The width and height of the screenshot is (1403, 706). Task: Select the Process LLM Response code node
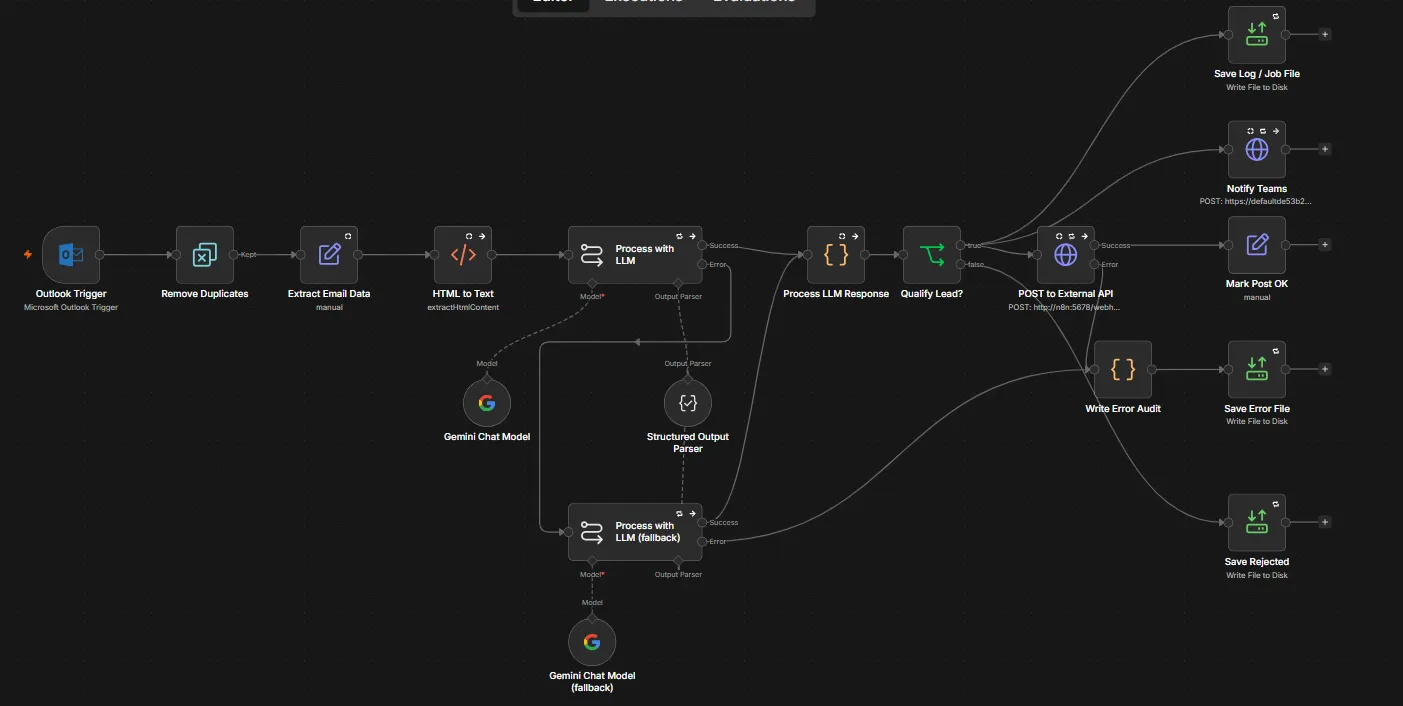(x=836, y=255)
